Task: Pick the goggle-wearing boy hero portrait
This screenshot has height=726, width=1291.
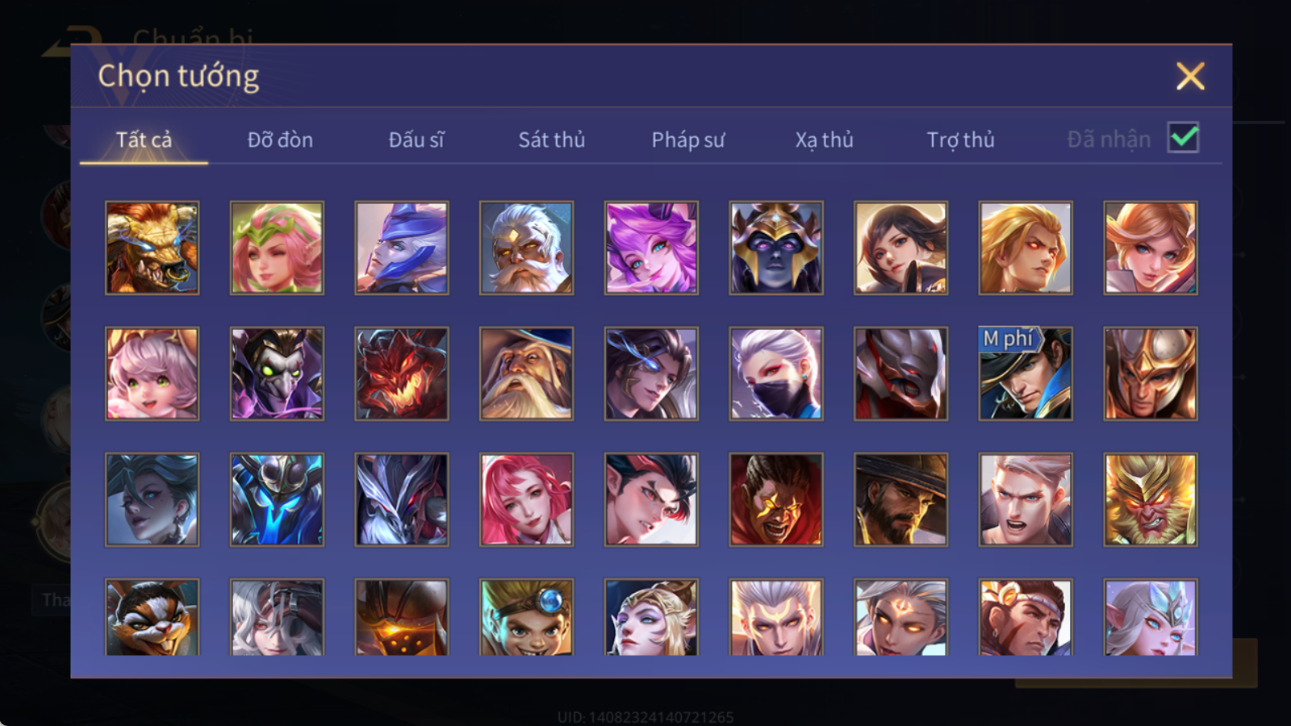Action: point(526,617)
